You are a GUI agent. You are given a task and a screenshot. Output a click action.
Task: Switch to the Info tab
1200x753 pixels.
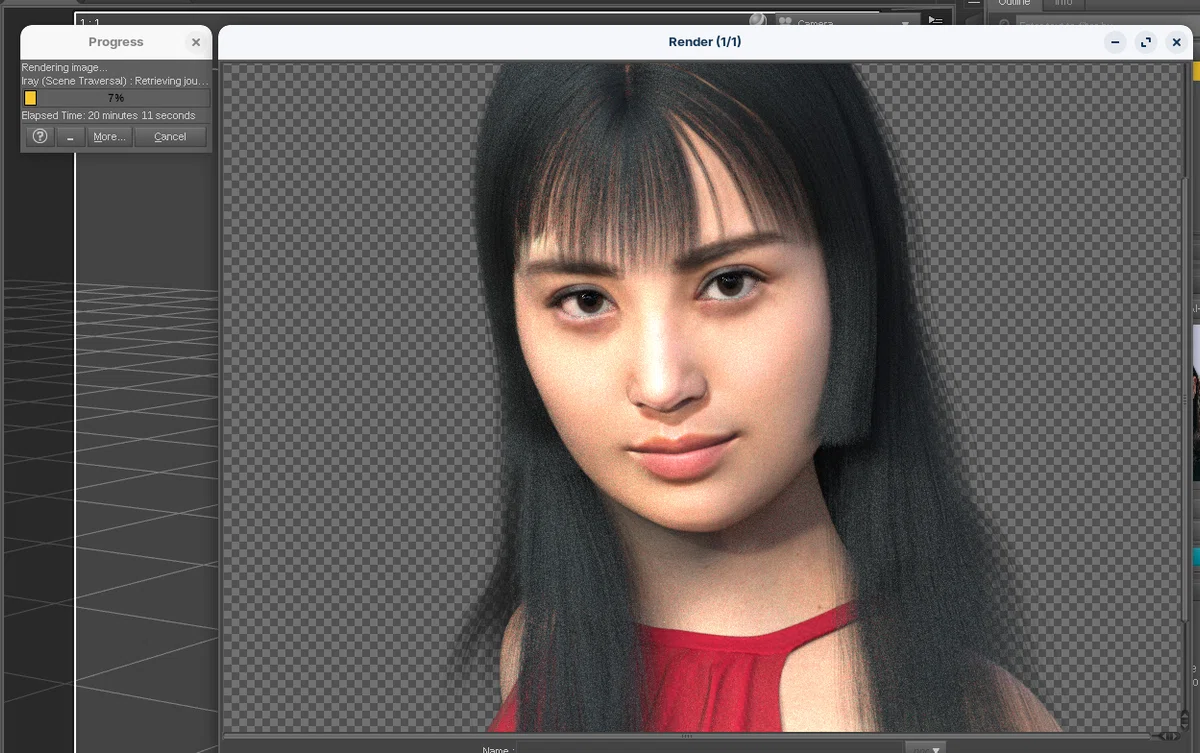pos(1064,3)
